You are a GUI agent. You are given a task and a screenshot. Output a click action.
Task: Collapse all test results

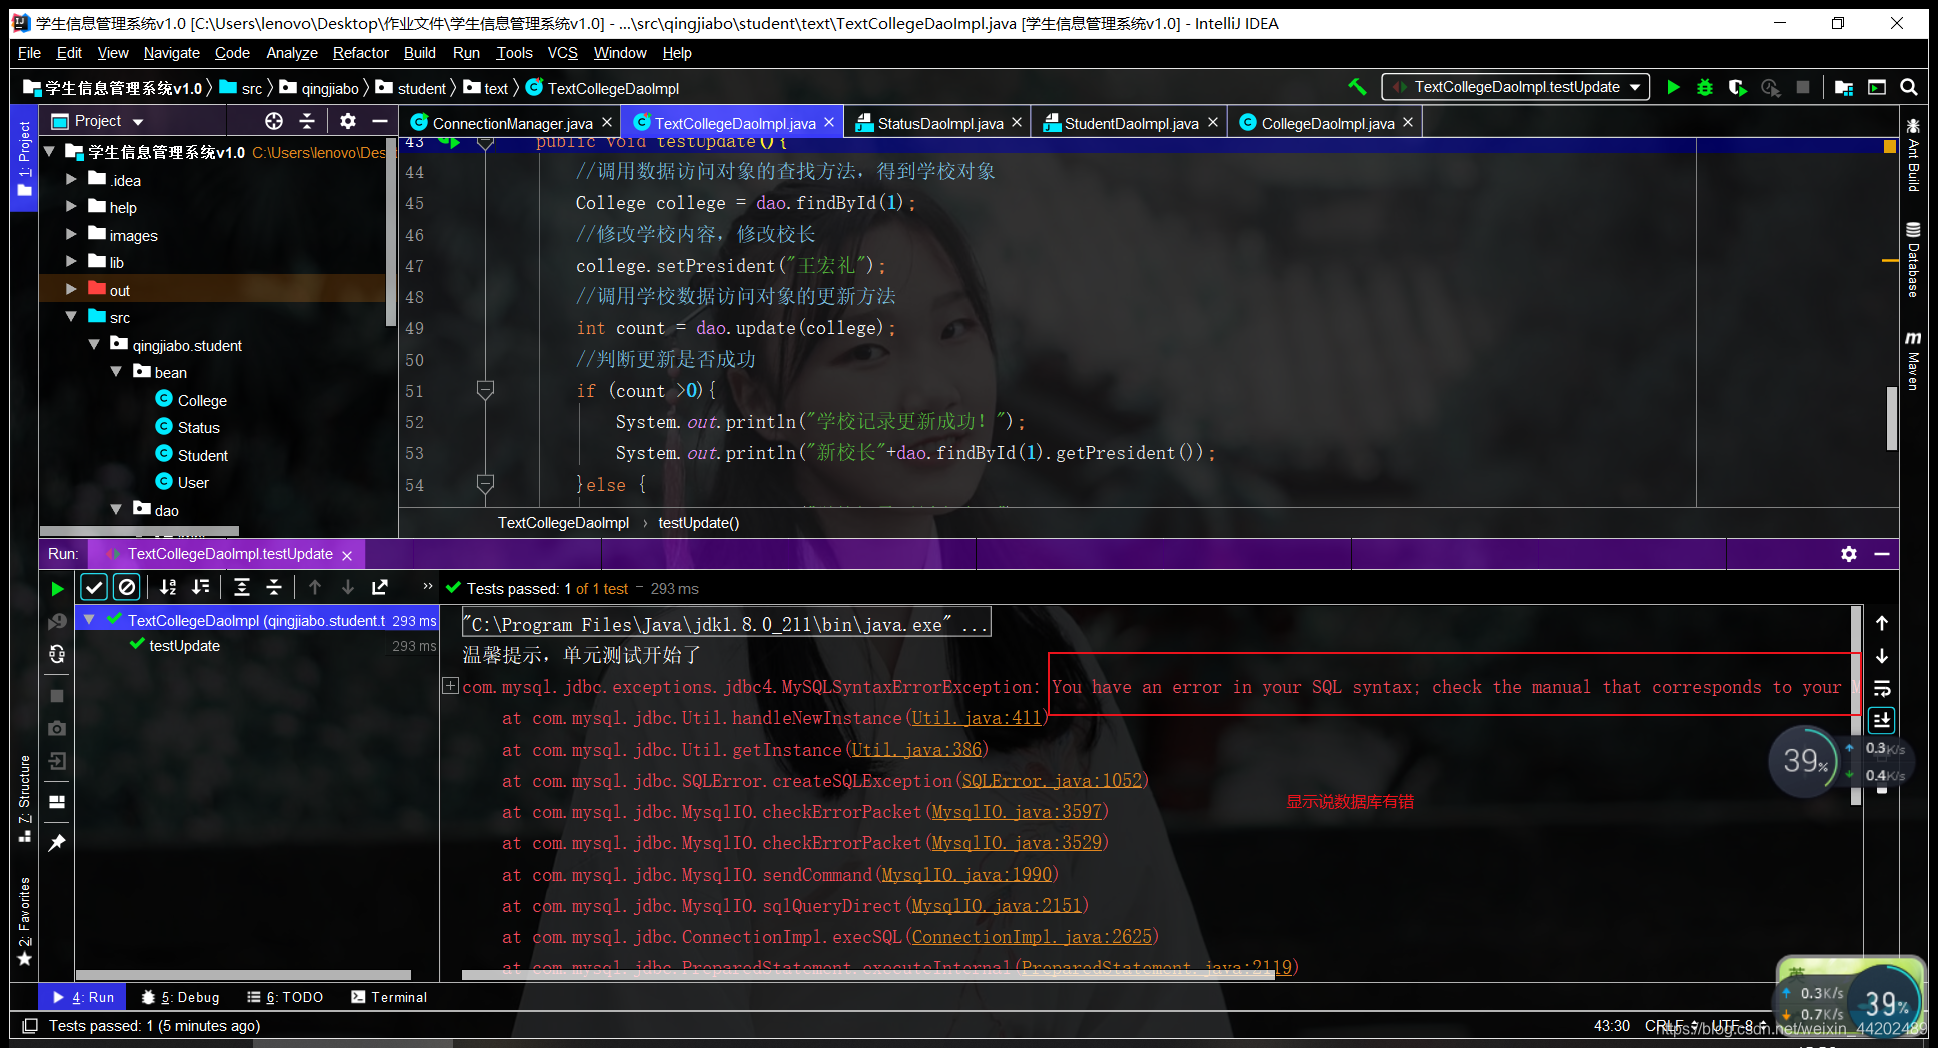click(x=274, y=587)
